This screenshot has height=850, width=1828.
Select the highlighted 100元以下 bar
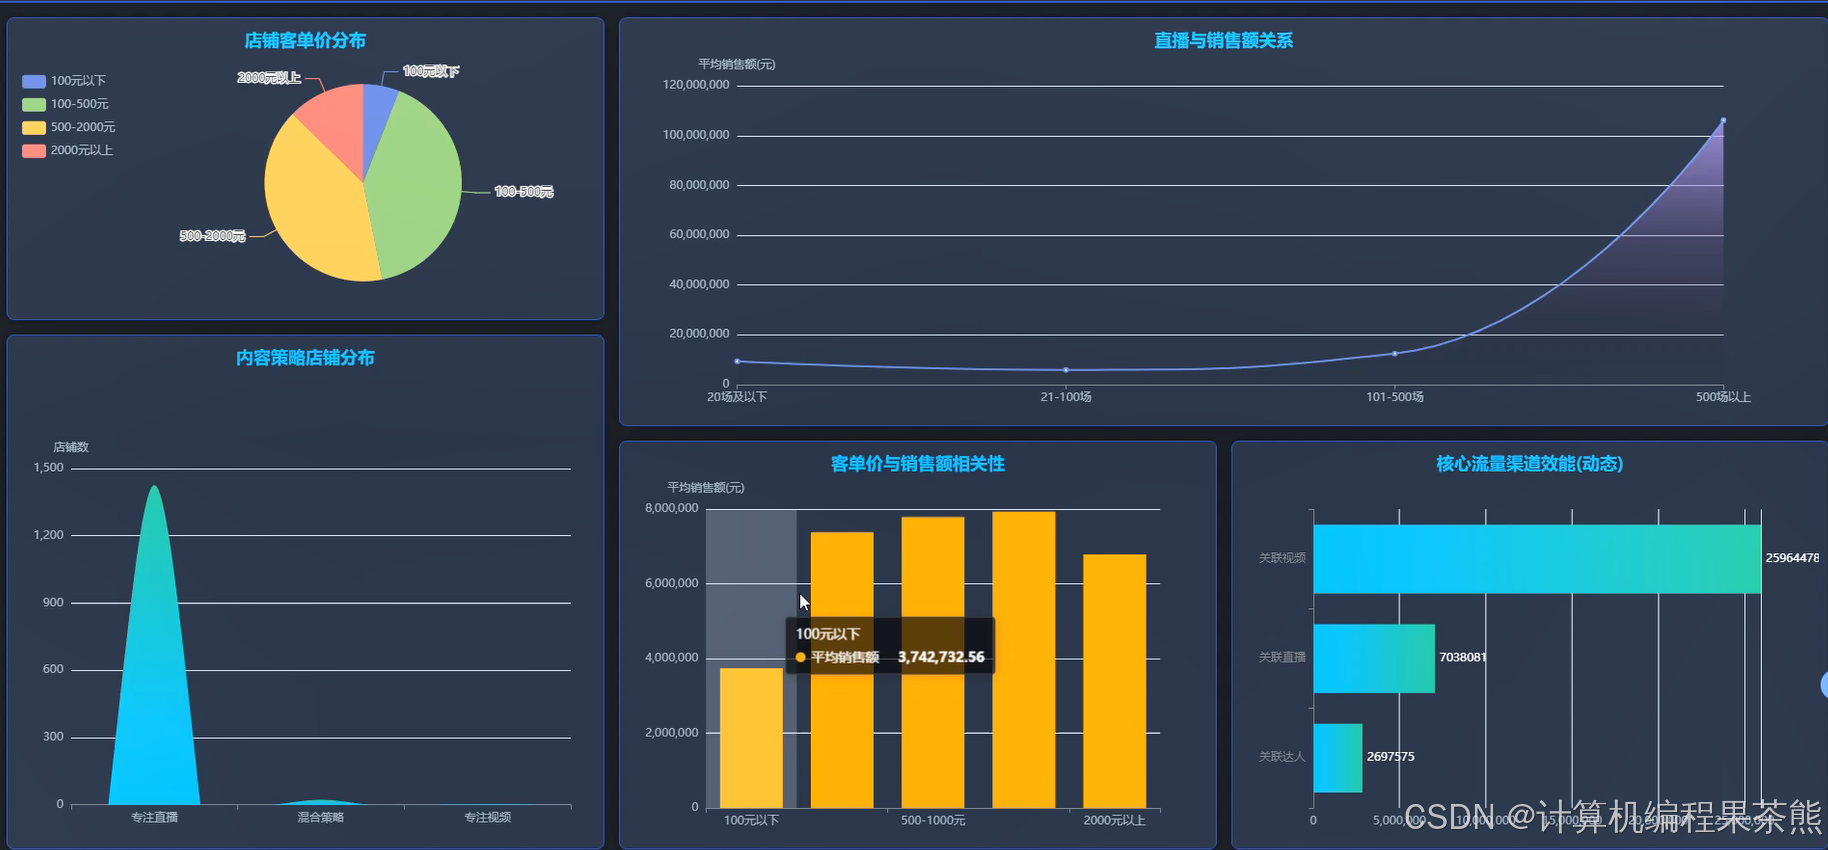tap(751, 738)
